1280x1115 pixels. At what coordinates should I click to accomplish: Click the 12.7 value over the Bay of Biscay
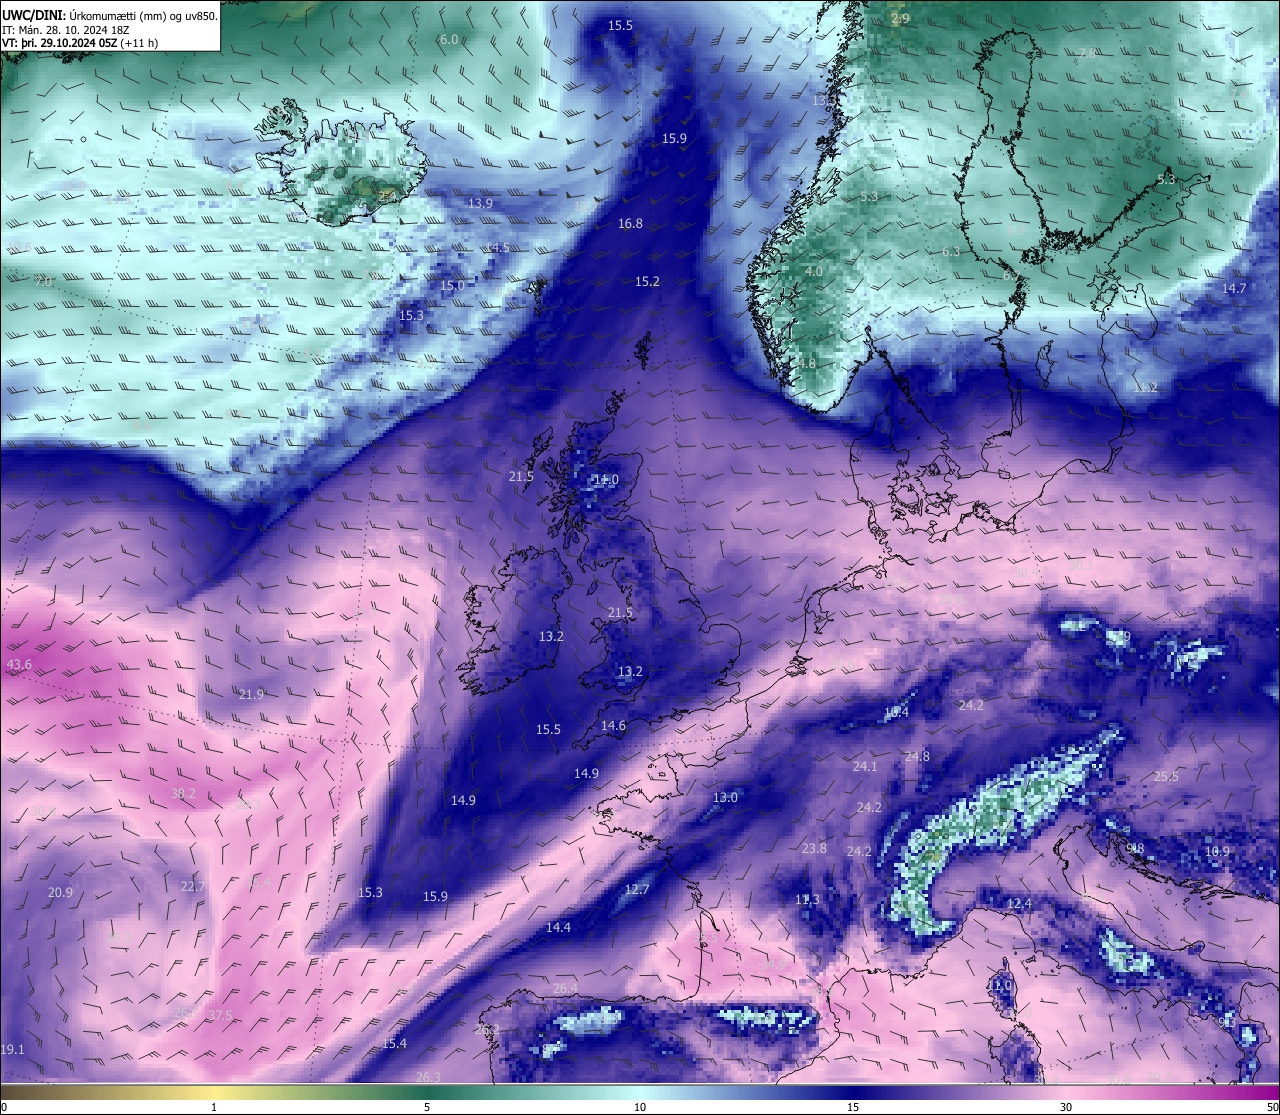637,890
